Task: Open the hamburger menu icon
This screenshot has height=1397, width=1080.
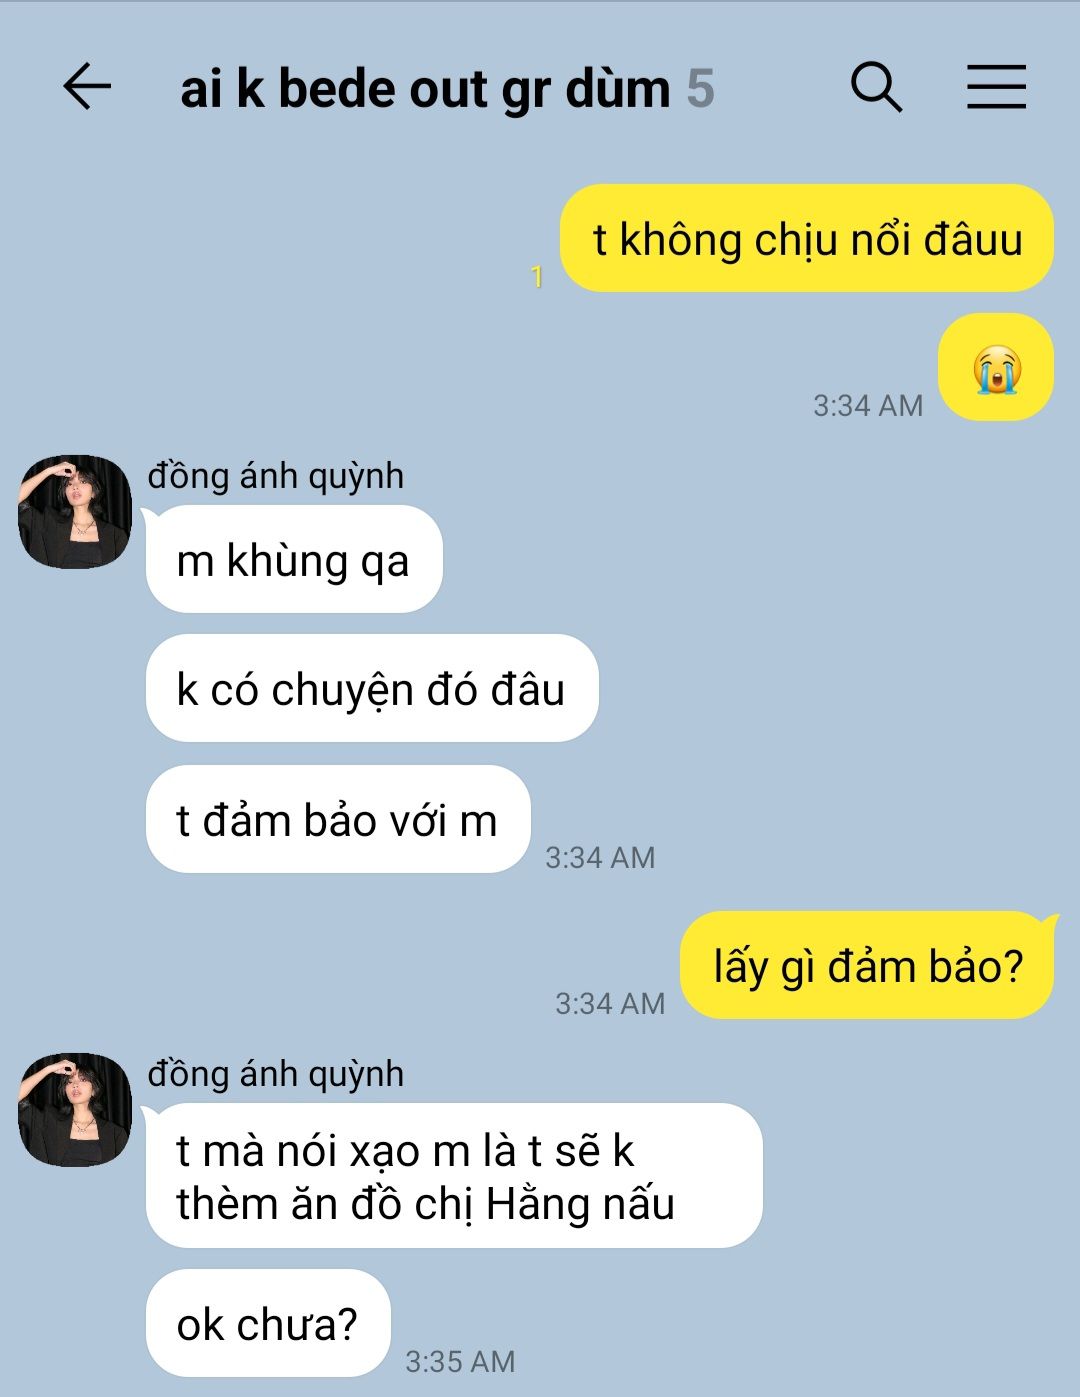Action: (996, 87)
